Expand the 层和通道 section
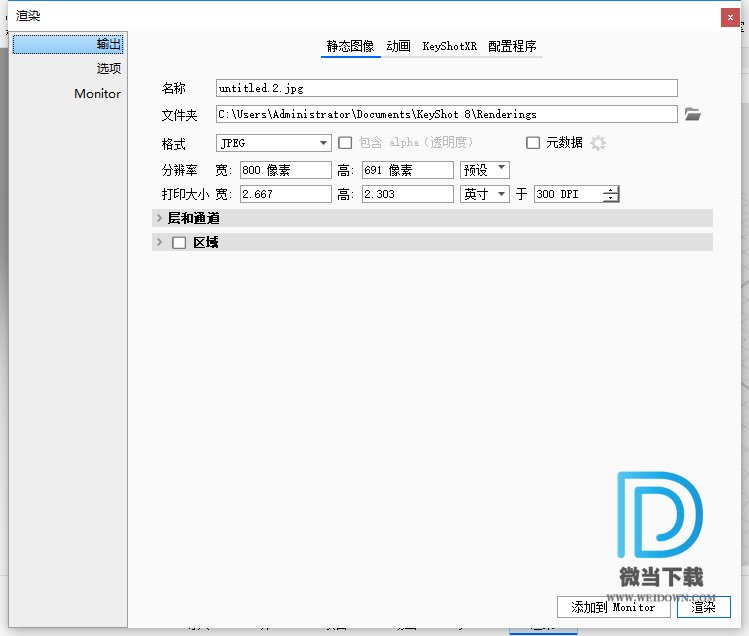 point(160,218)
